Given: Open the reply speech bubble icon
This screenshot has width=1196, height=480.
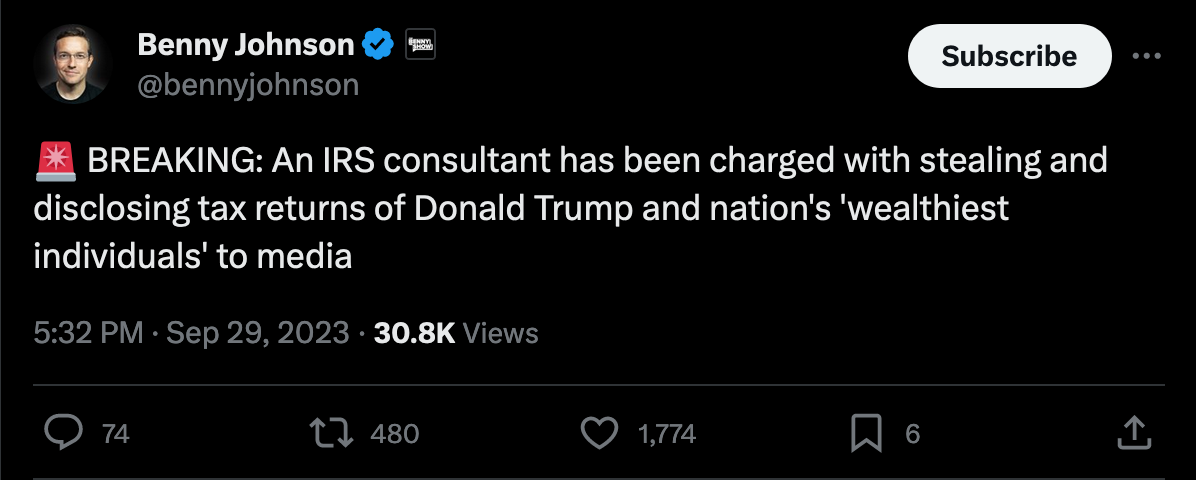Looking at the screenshot, I should coord(63,433).
